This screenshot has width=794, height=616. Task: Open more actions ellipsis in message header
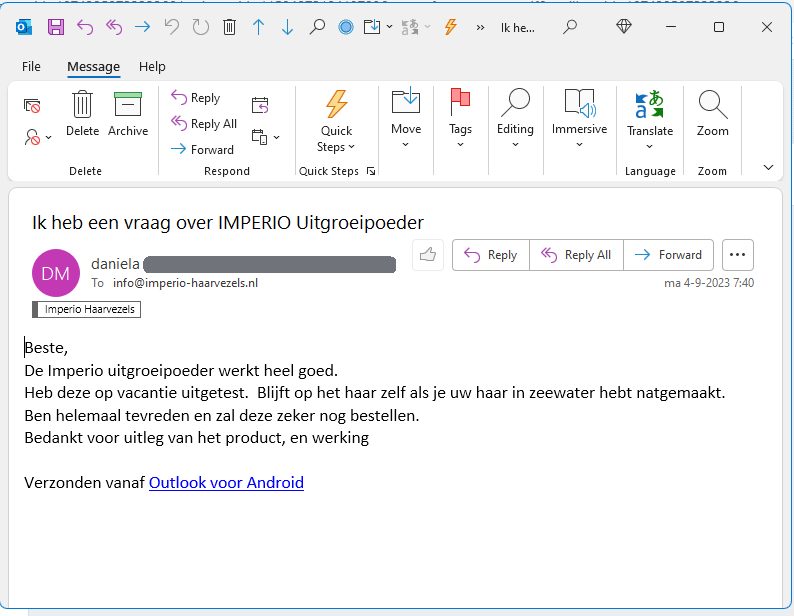tap(738, 255)
